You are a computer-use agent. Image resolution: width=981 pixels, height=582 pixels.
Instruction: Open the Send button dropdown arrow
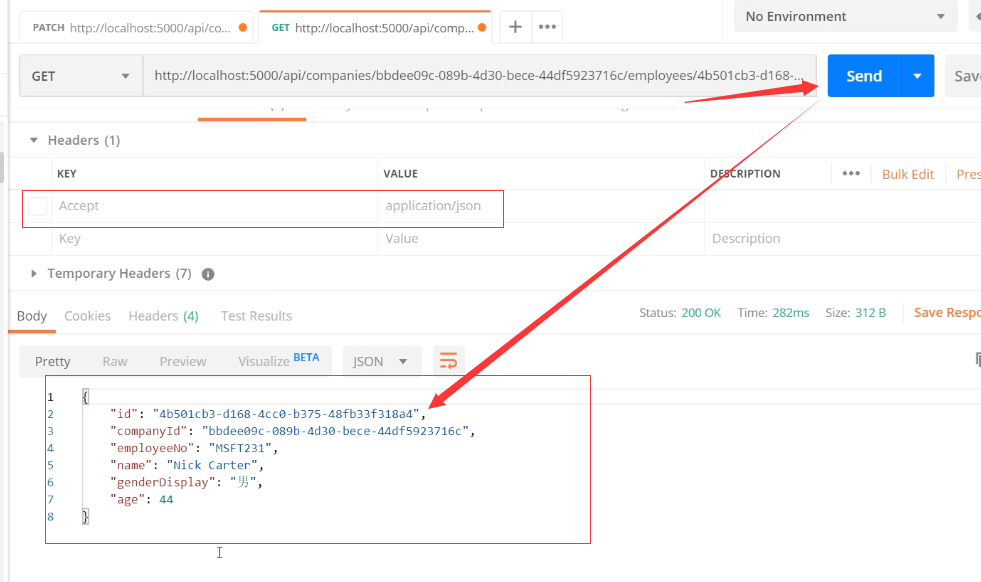tap(917, 76)
